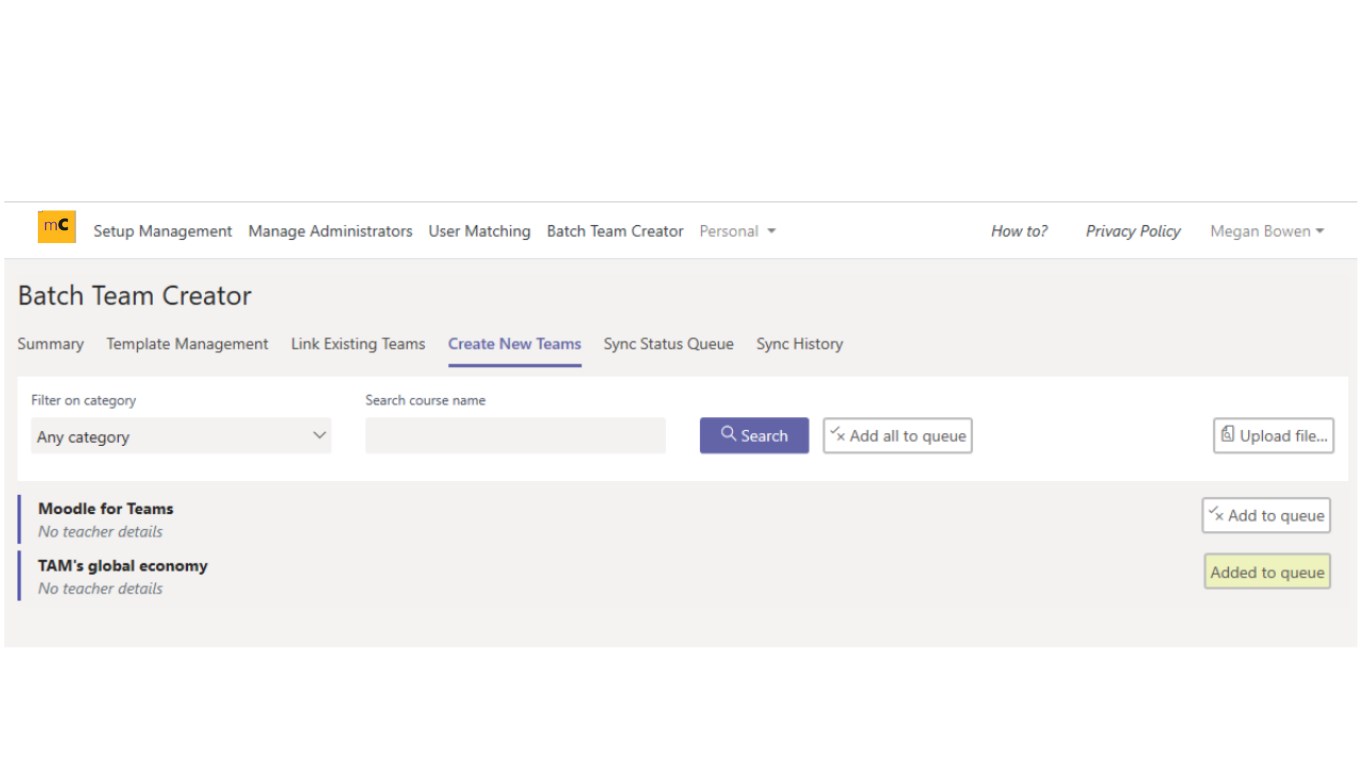1366x768 pixels.
Task: Switch to Template Management tab
Action: pyautogui.click(x=187, y=344)
